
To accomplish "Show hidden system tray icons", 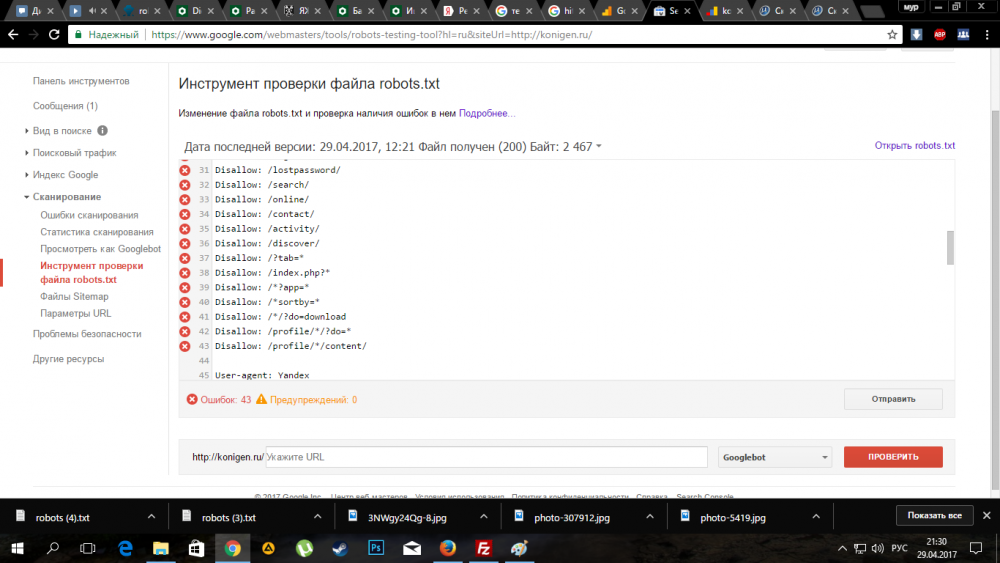I will coord(842,548).
